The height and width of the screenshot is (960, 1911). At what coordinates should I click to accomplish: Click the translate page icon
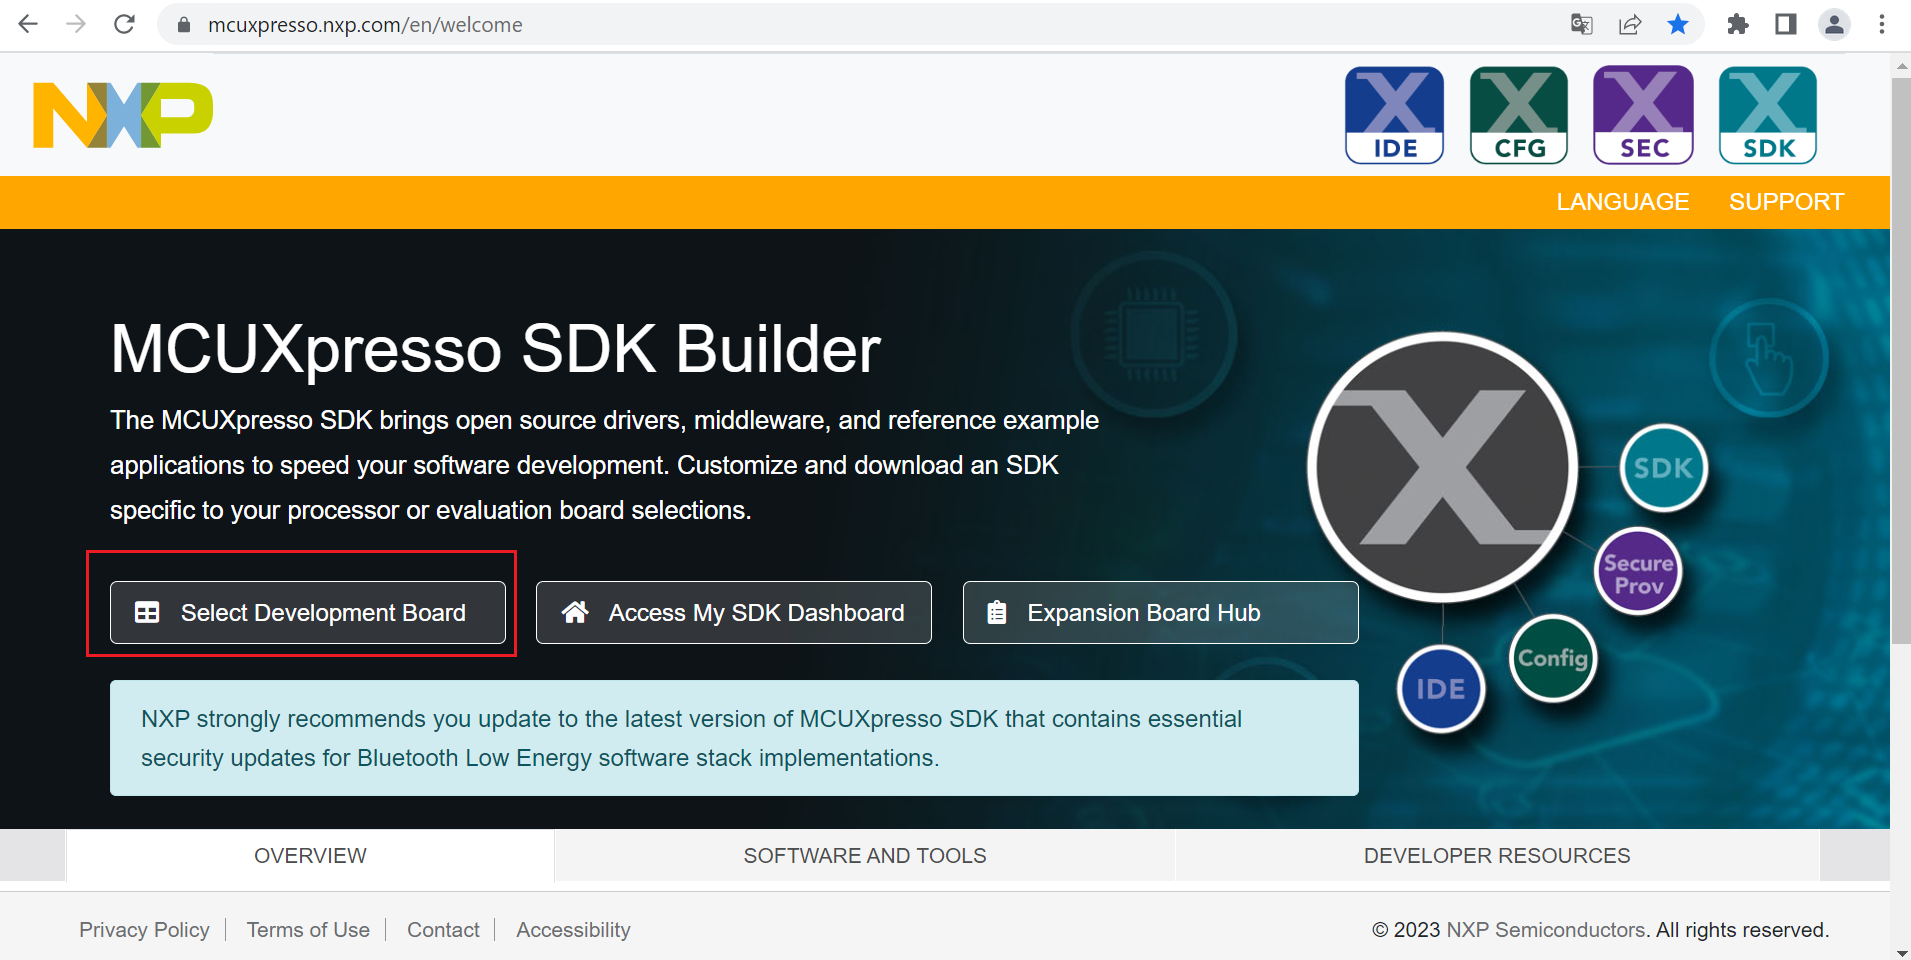(1581, 25)
